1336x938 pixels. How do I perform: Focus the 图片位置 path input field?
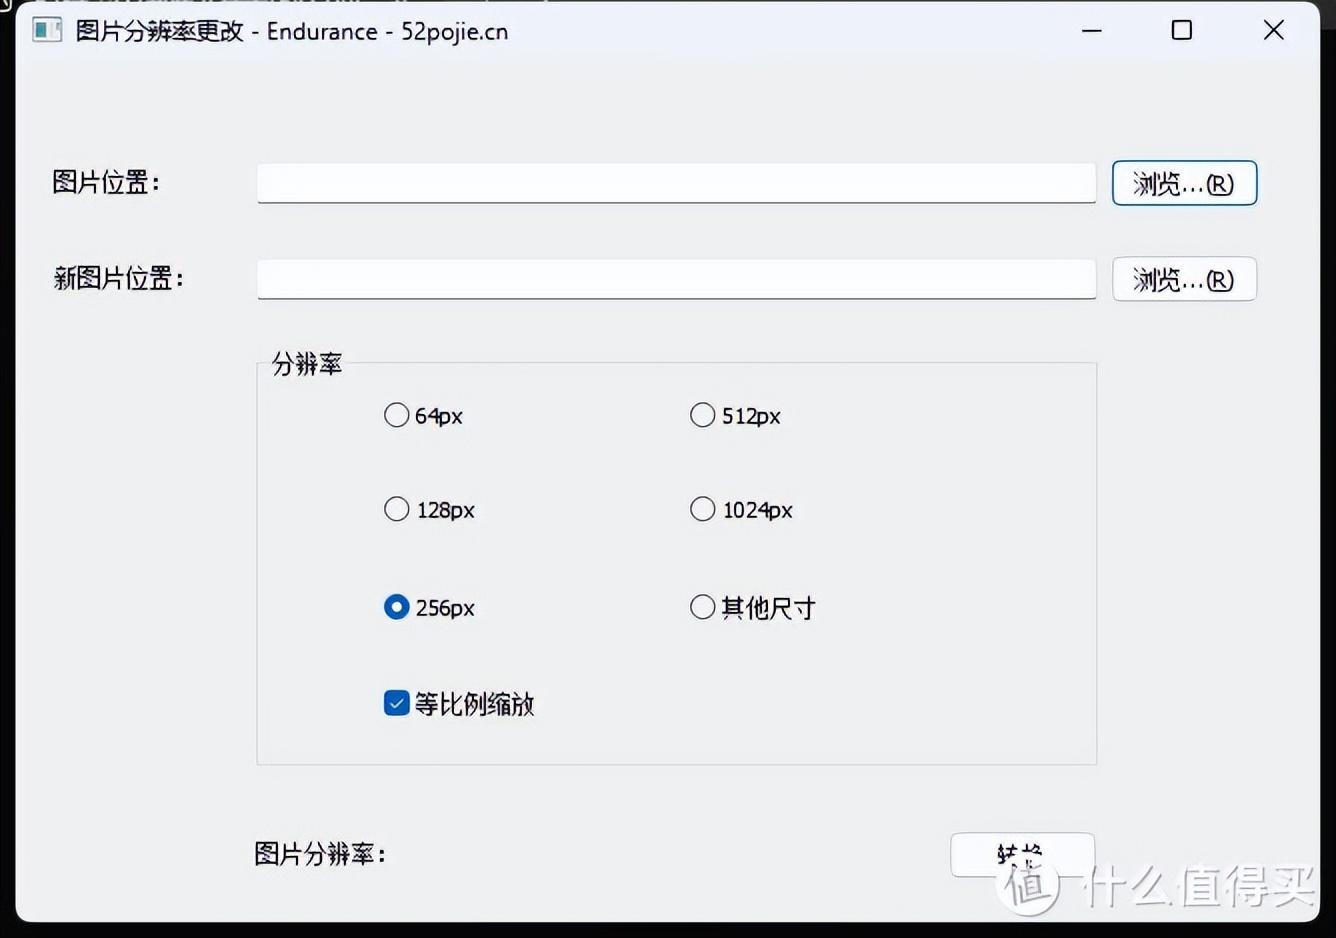[676, 183]
